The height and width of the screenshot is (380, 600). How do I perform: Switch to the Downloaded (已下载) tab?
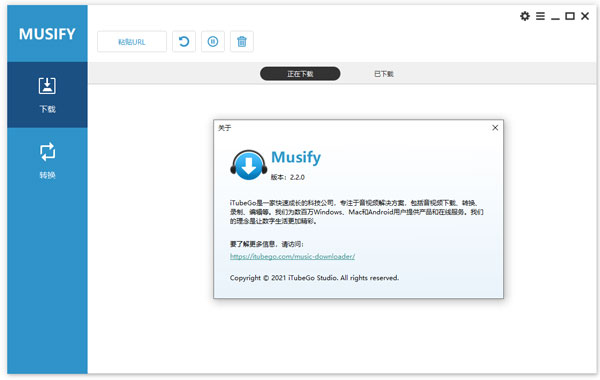(x=384, y=74)
